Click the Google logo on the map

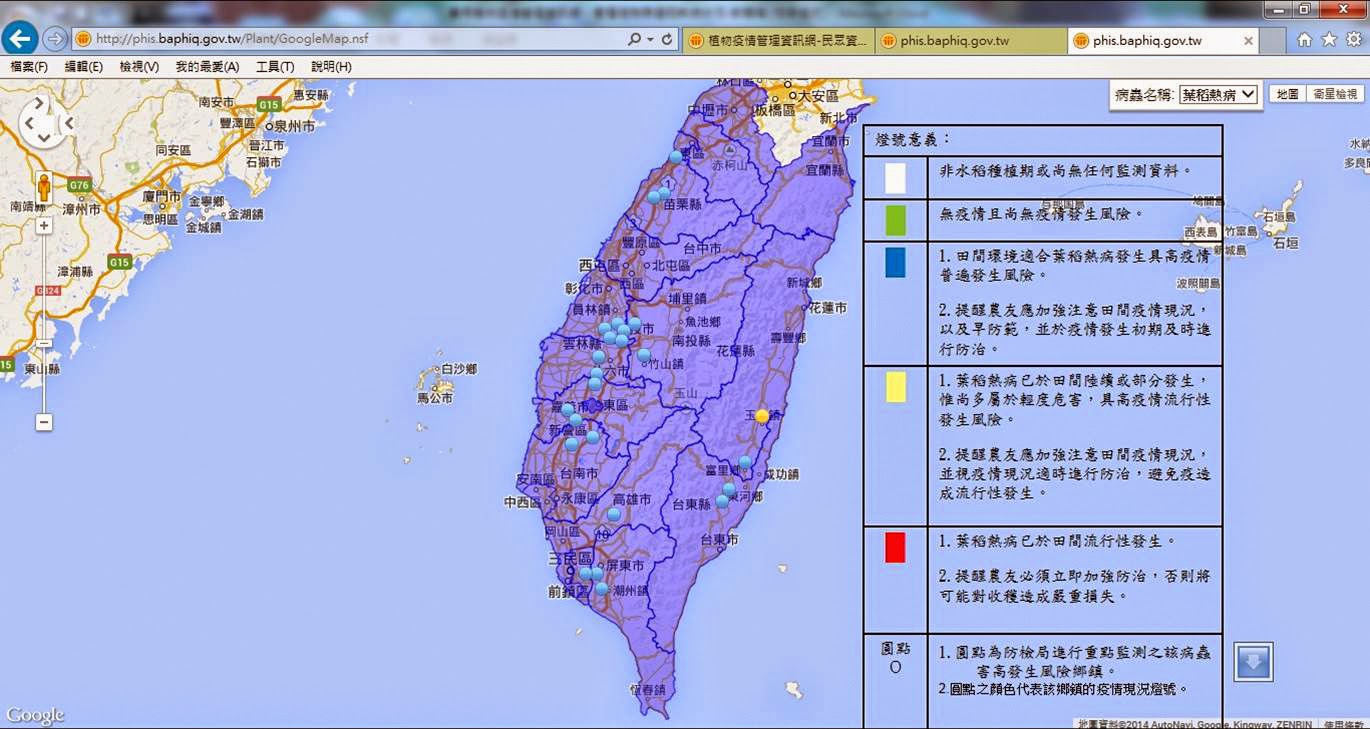(35, 715)
